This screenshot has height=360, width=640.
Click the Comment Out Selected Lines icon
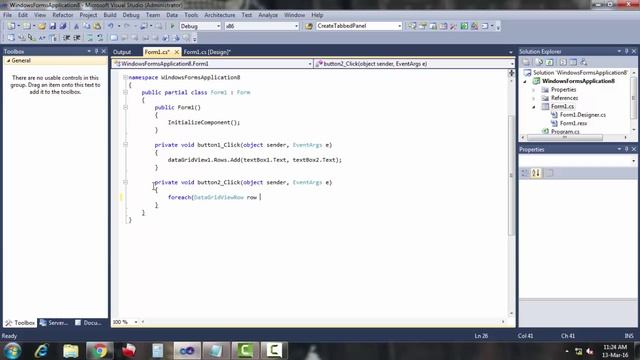pyautogui.click(x=90, y=38)
